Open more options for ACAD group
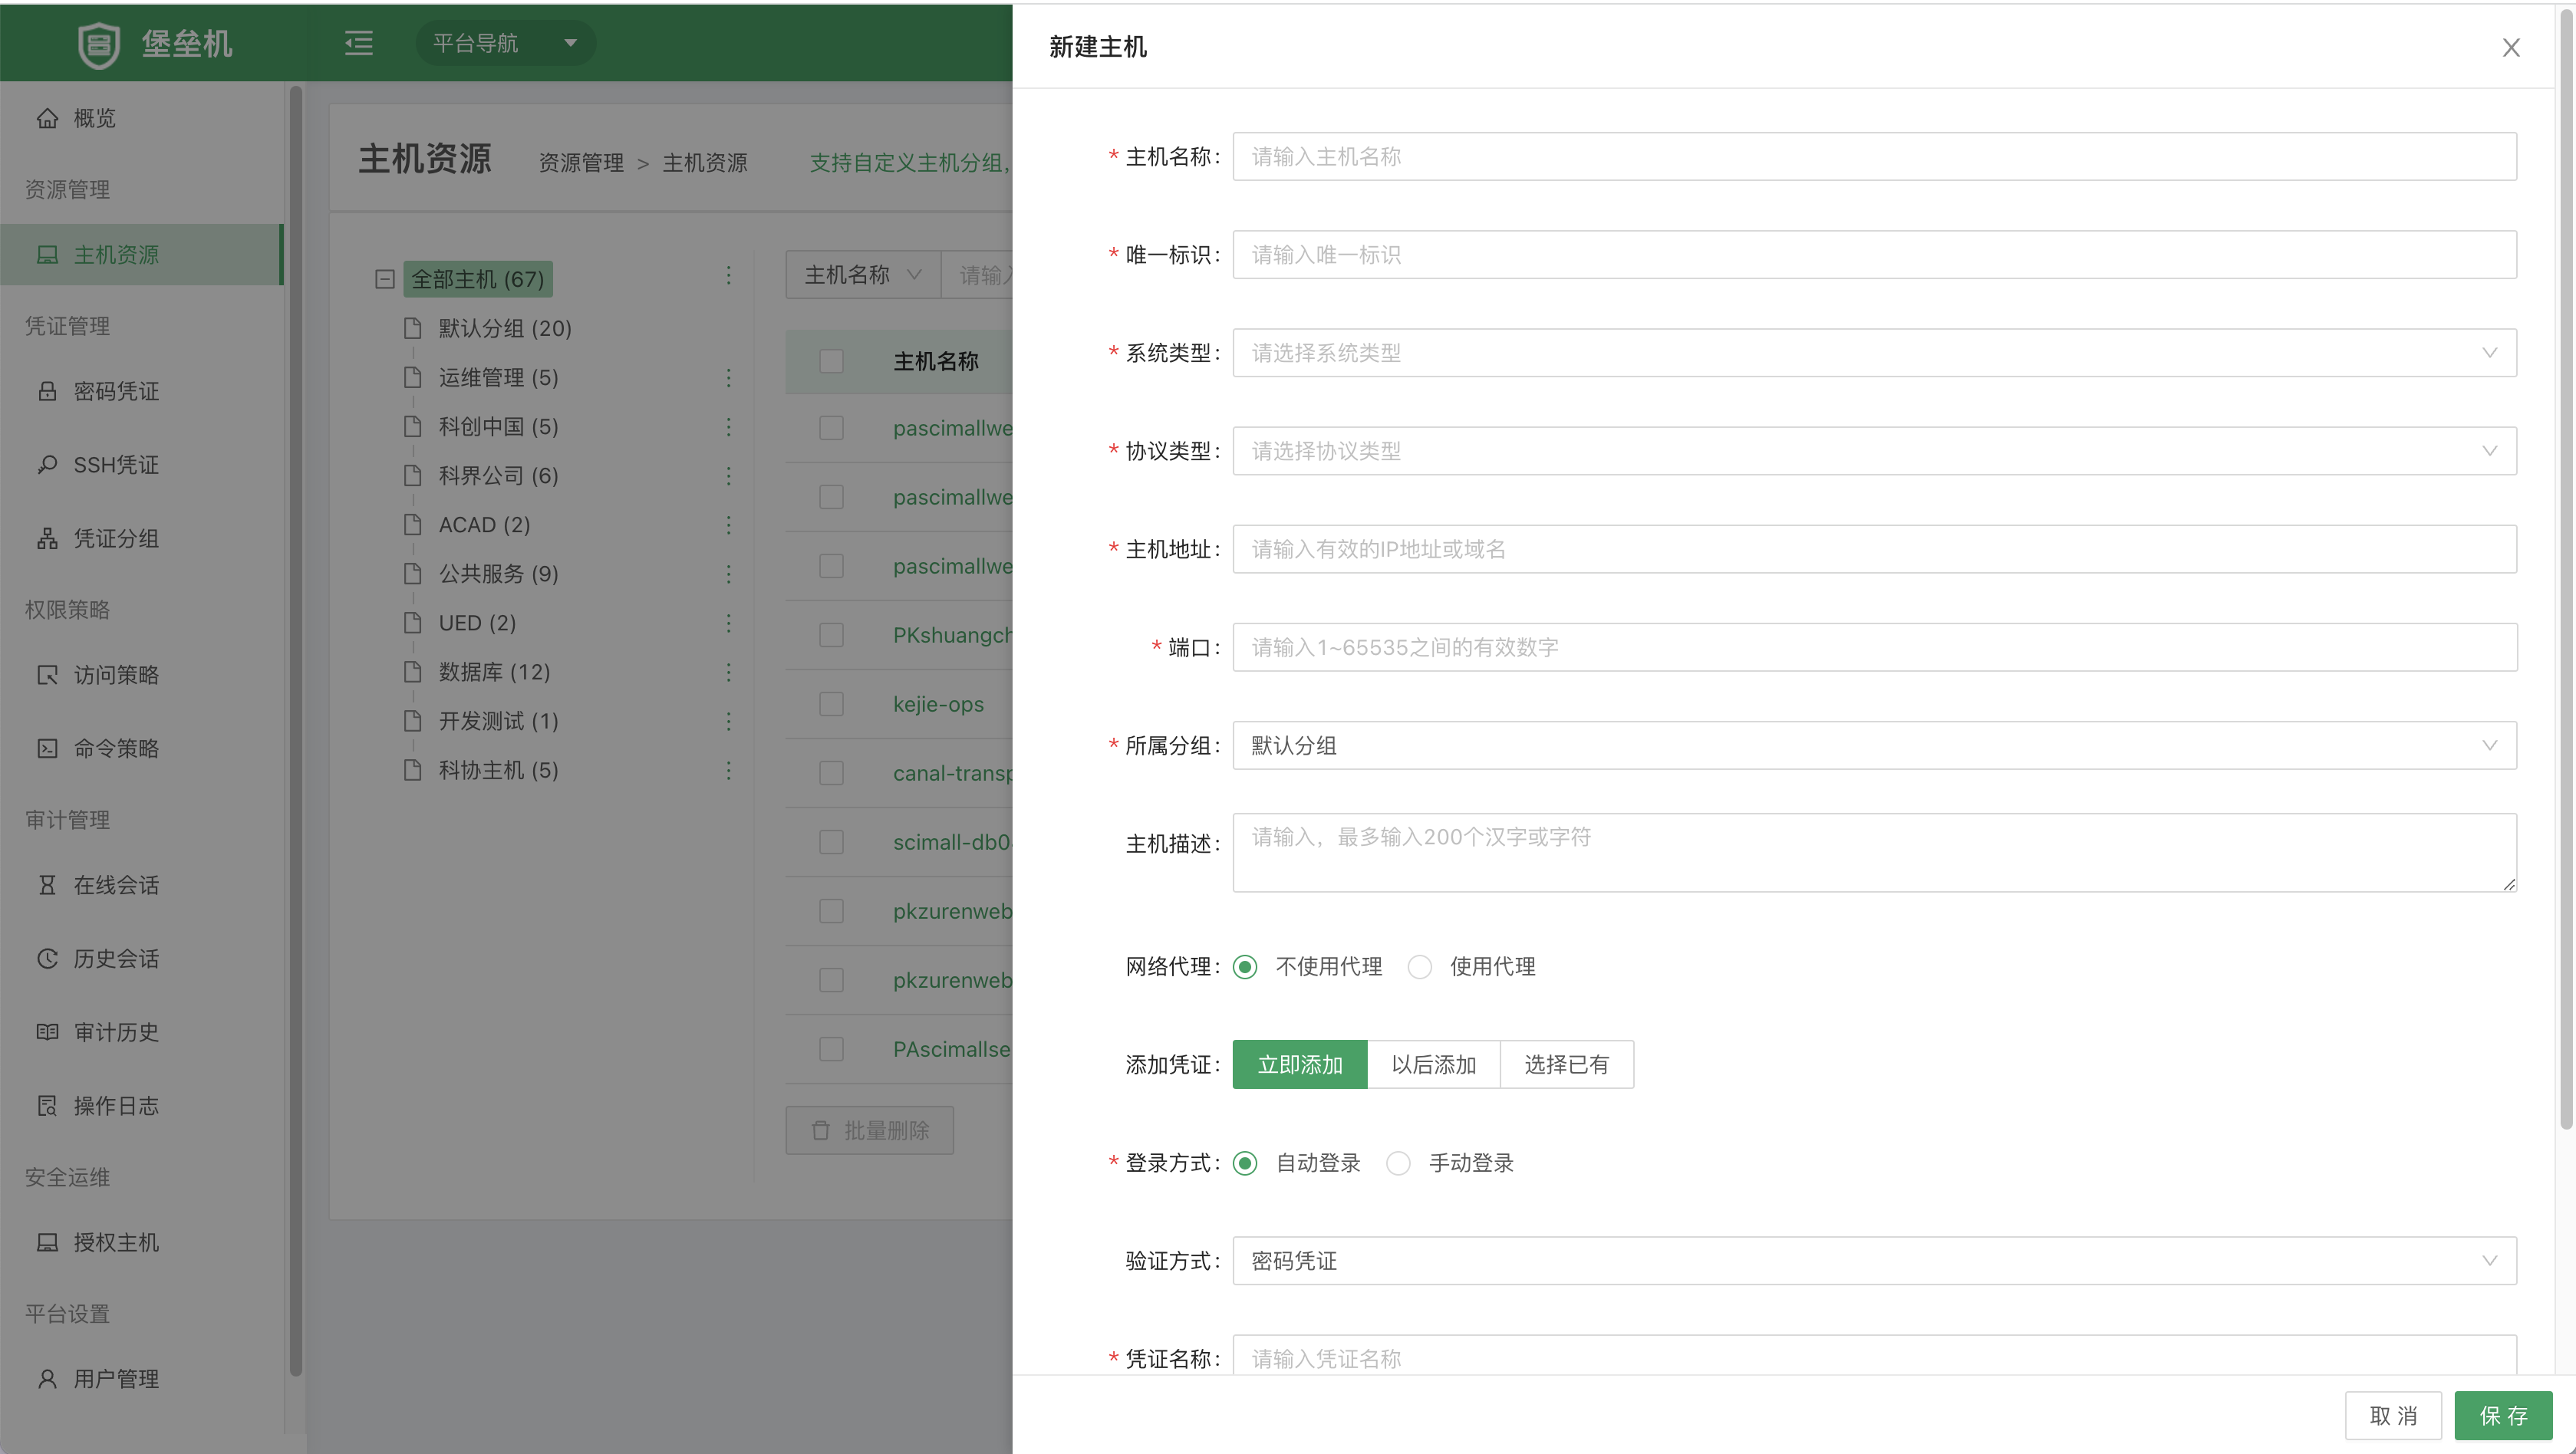 pos(728,525)
